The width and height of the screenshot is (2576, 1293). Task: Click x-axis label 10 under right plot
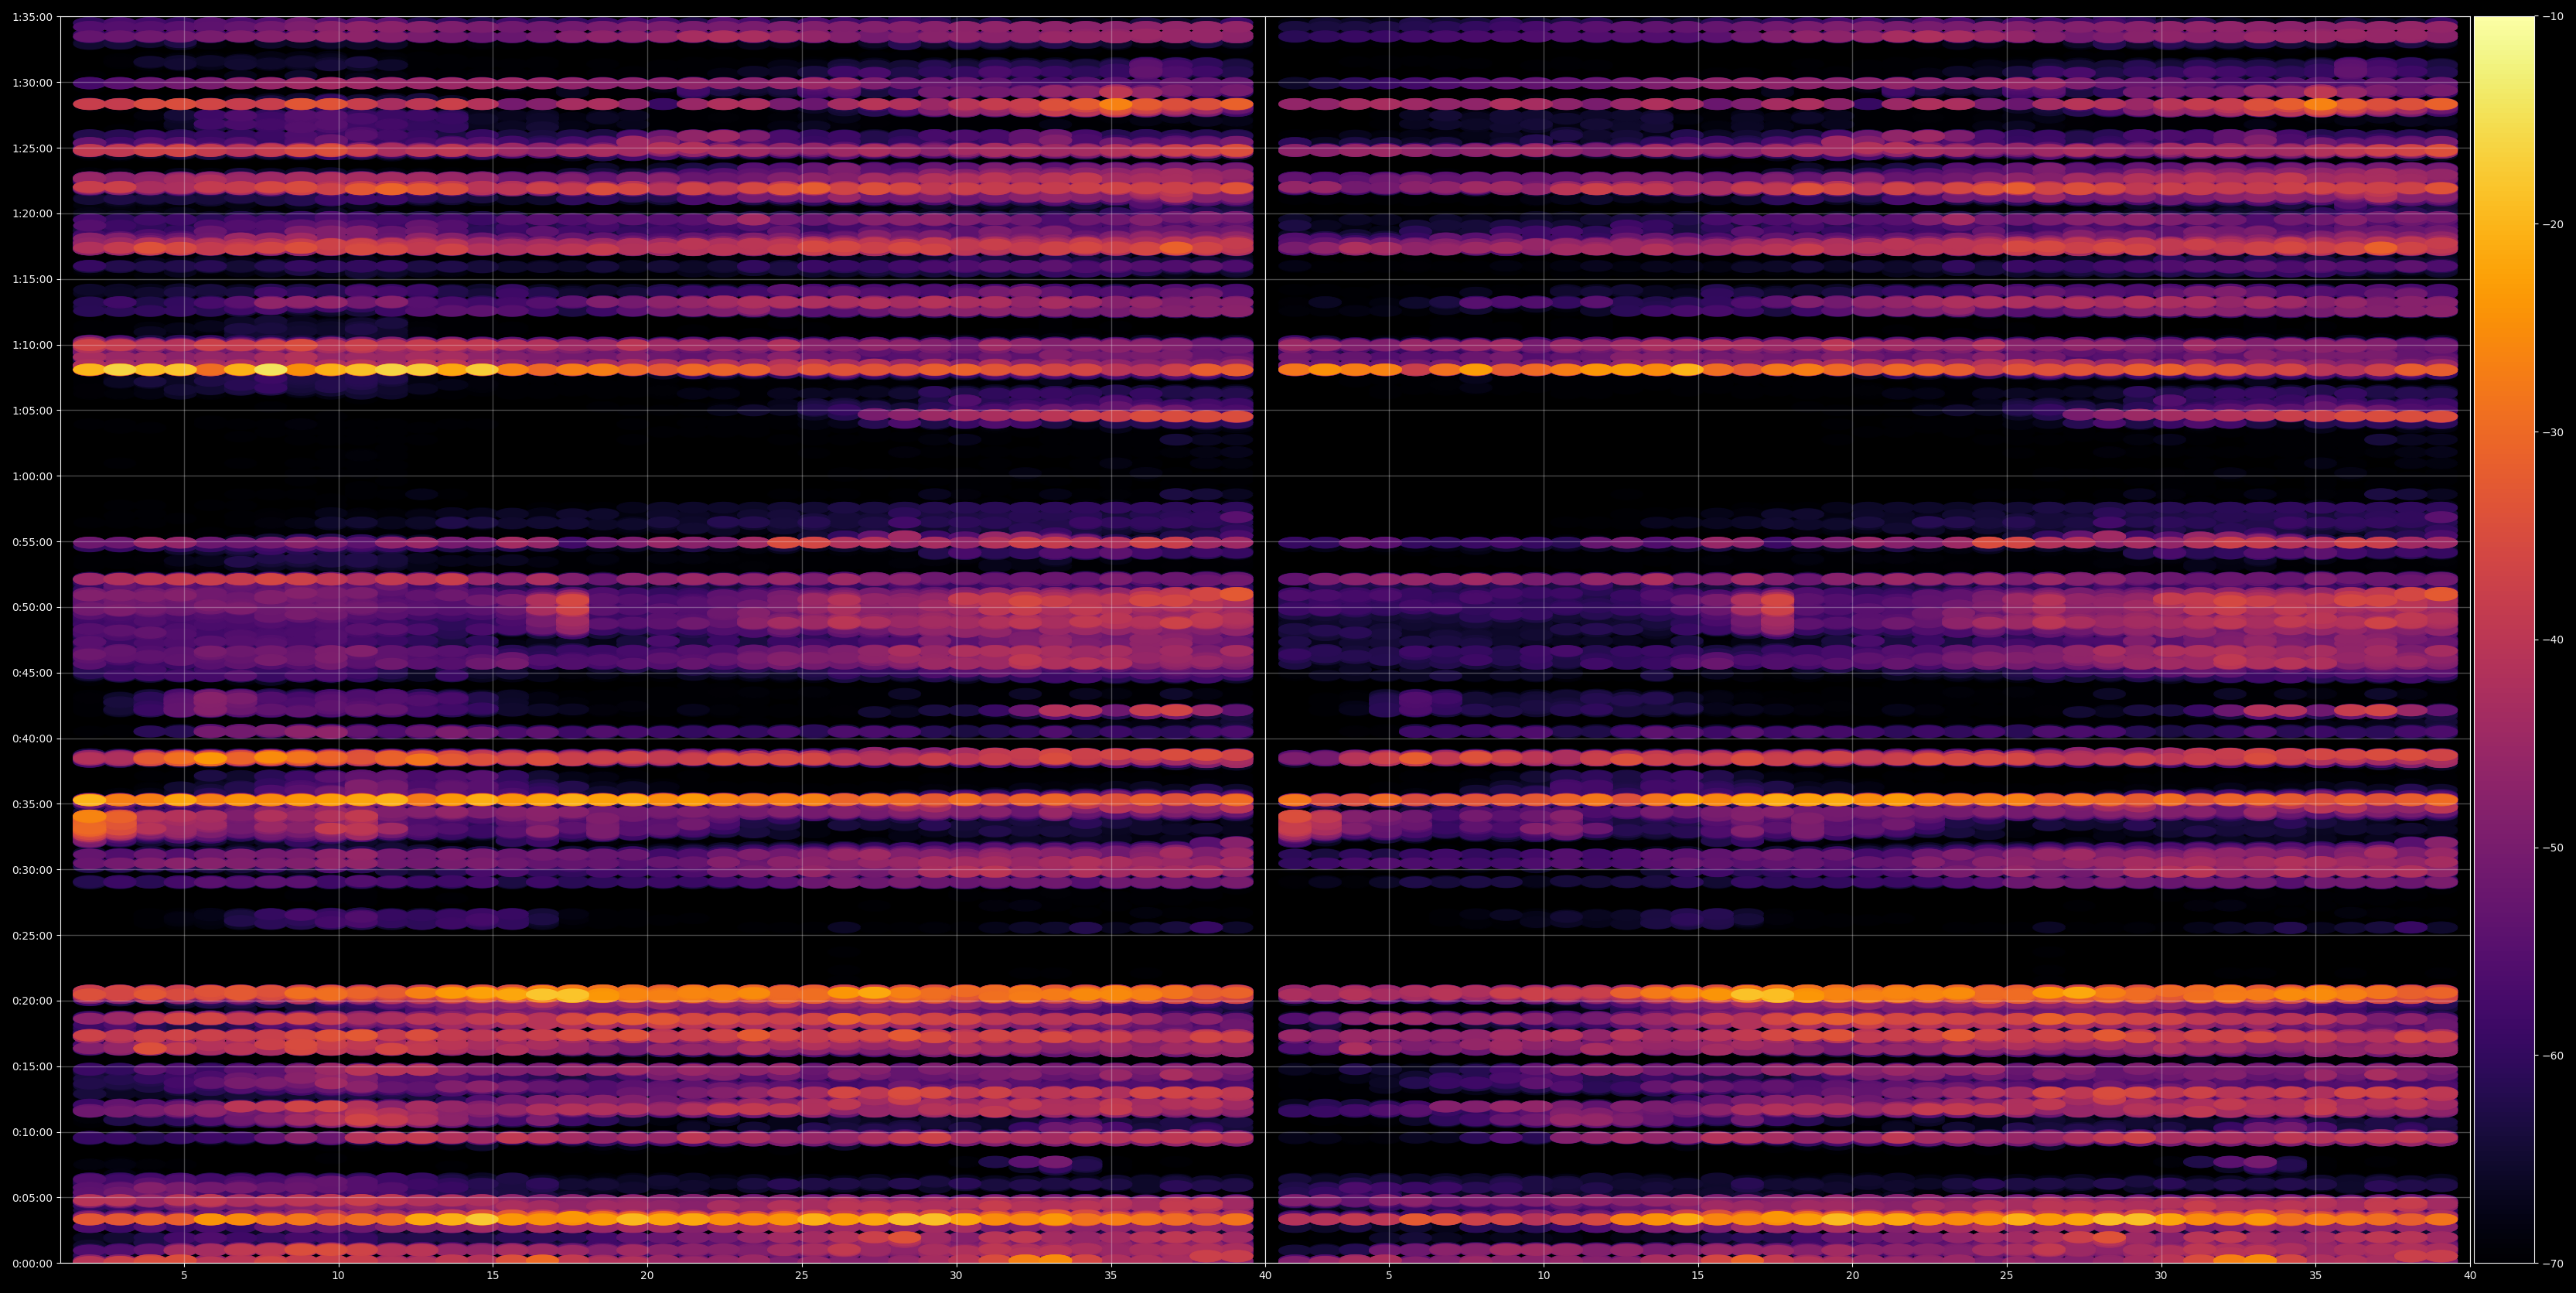pos(1543,1276)
